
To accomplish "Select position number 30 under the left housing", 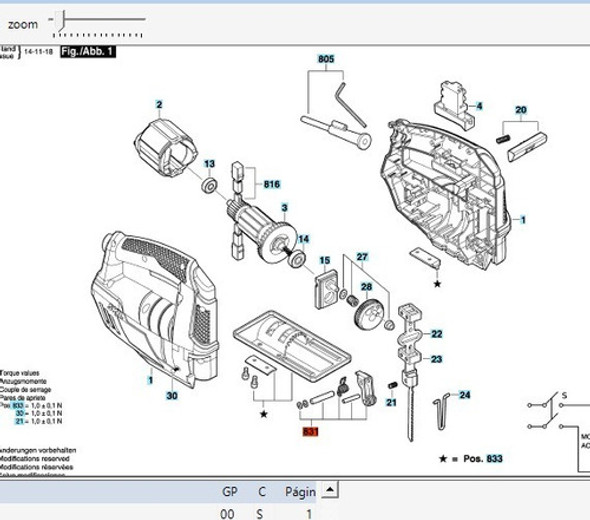I will pos(172,395).
